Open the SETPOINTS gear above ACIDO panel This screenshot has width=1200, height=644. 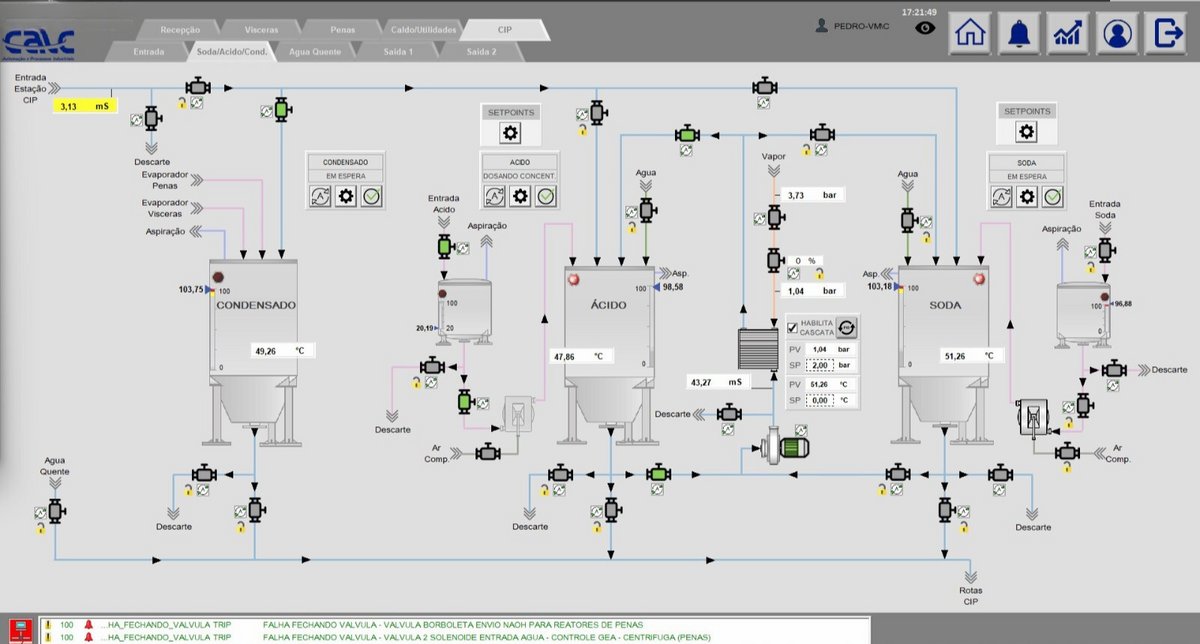(x=510, y=134)
